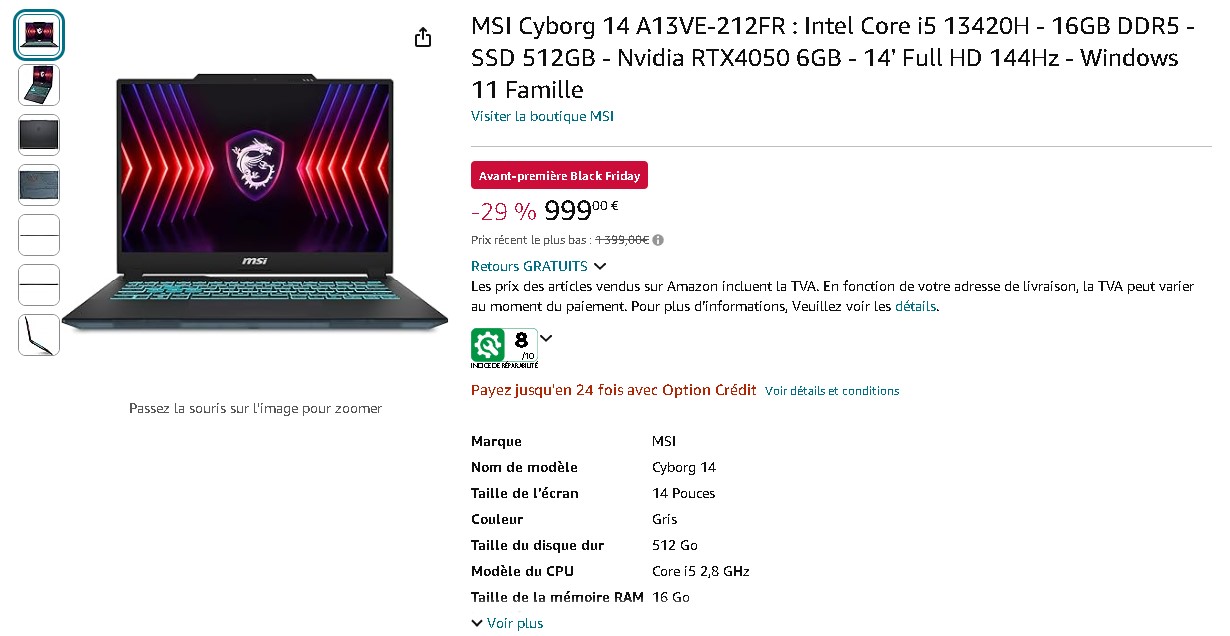Open Voir détails et conditions link
The width and height of the screenshot is (1230, 636).
tap(832, 391)
